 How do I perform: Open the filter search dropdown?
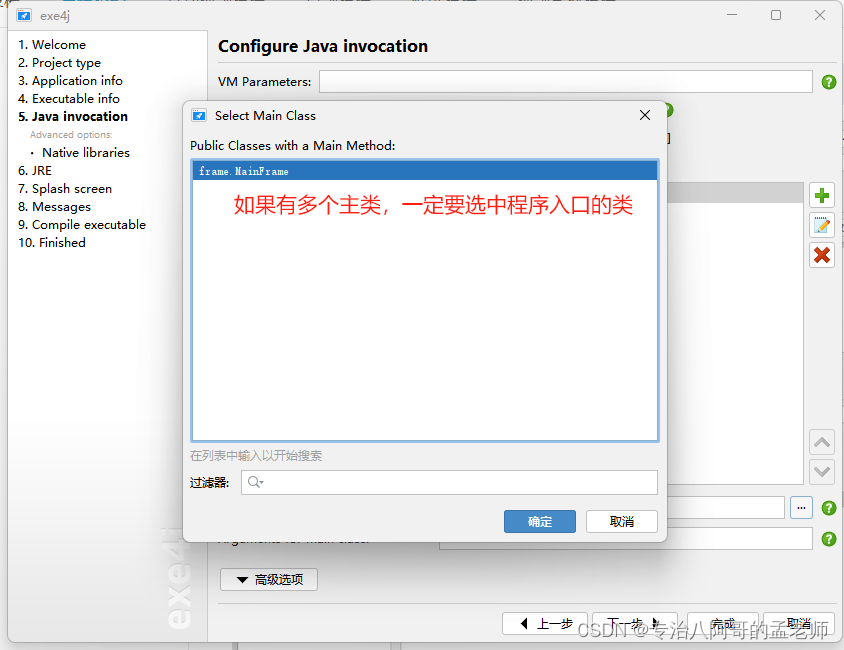pos(260,482)
